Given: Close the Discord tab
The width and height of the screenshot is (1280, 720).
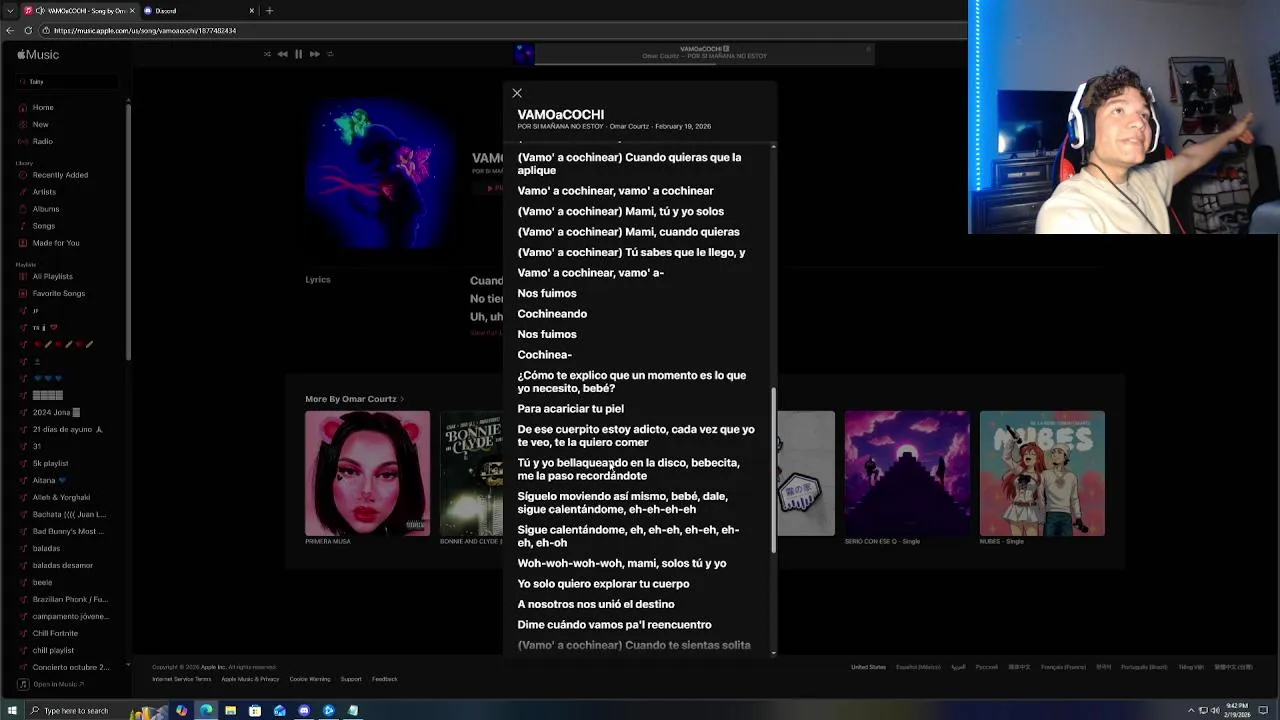Looking at the screenshot, I should pos(252,11).
